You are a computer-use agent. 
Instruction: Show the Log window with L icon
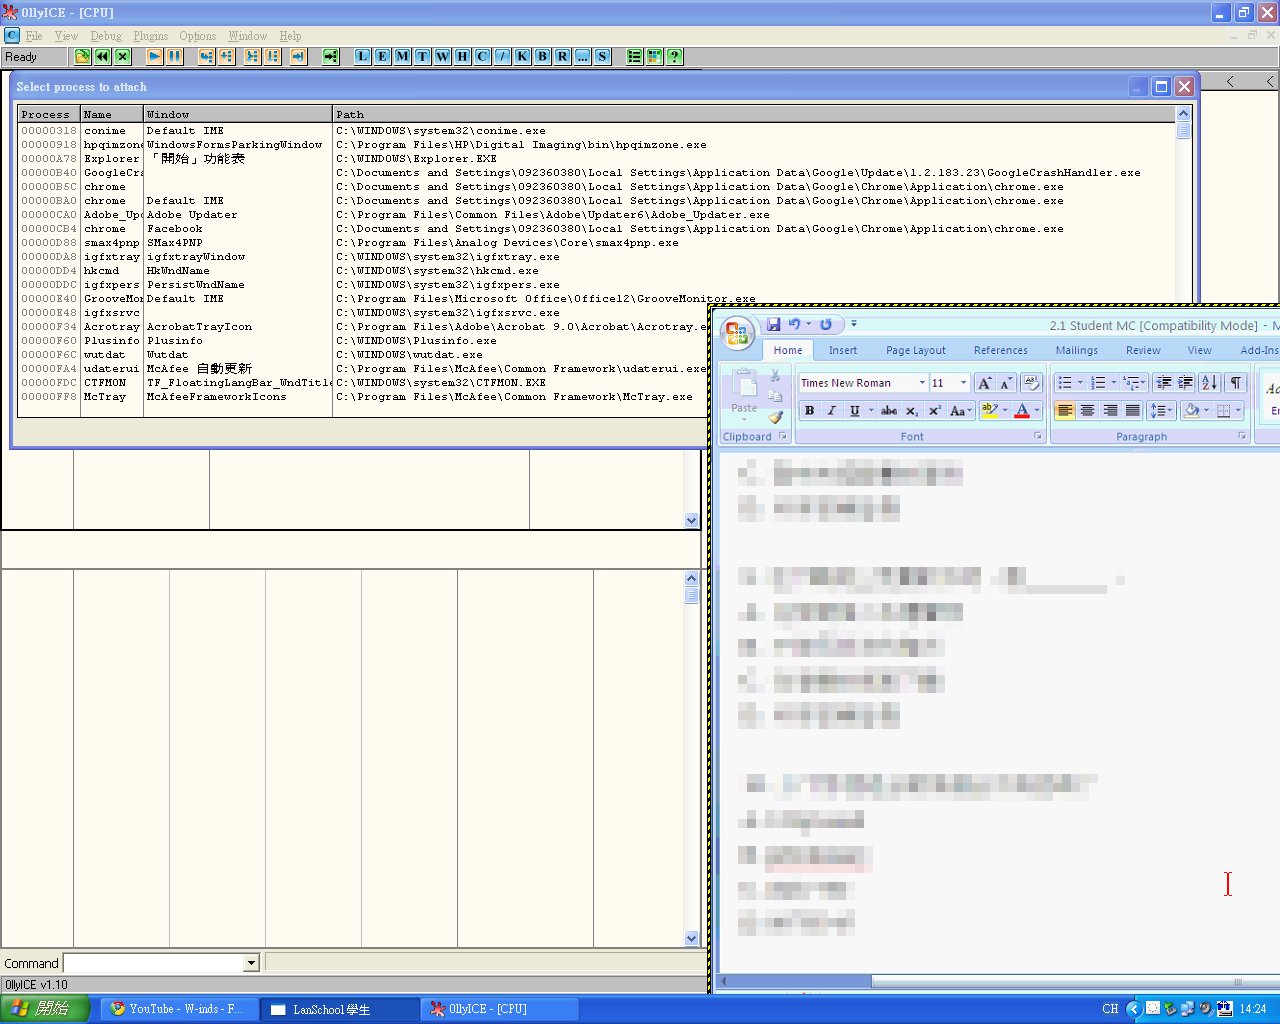tap(363, 57)
